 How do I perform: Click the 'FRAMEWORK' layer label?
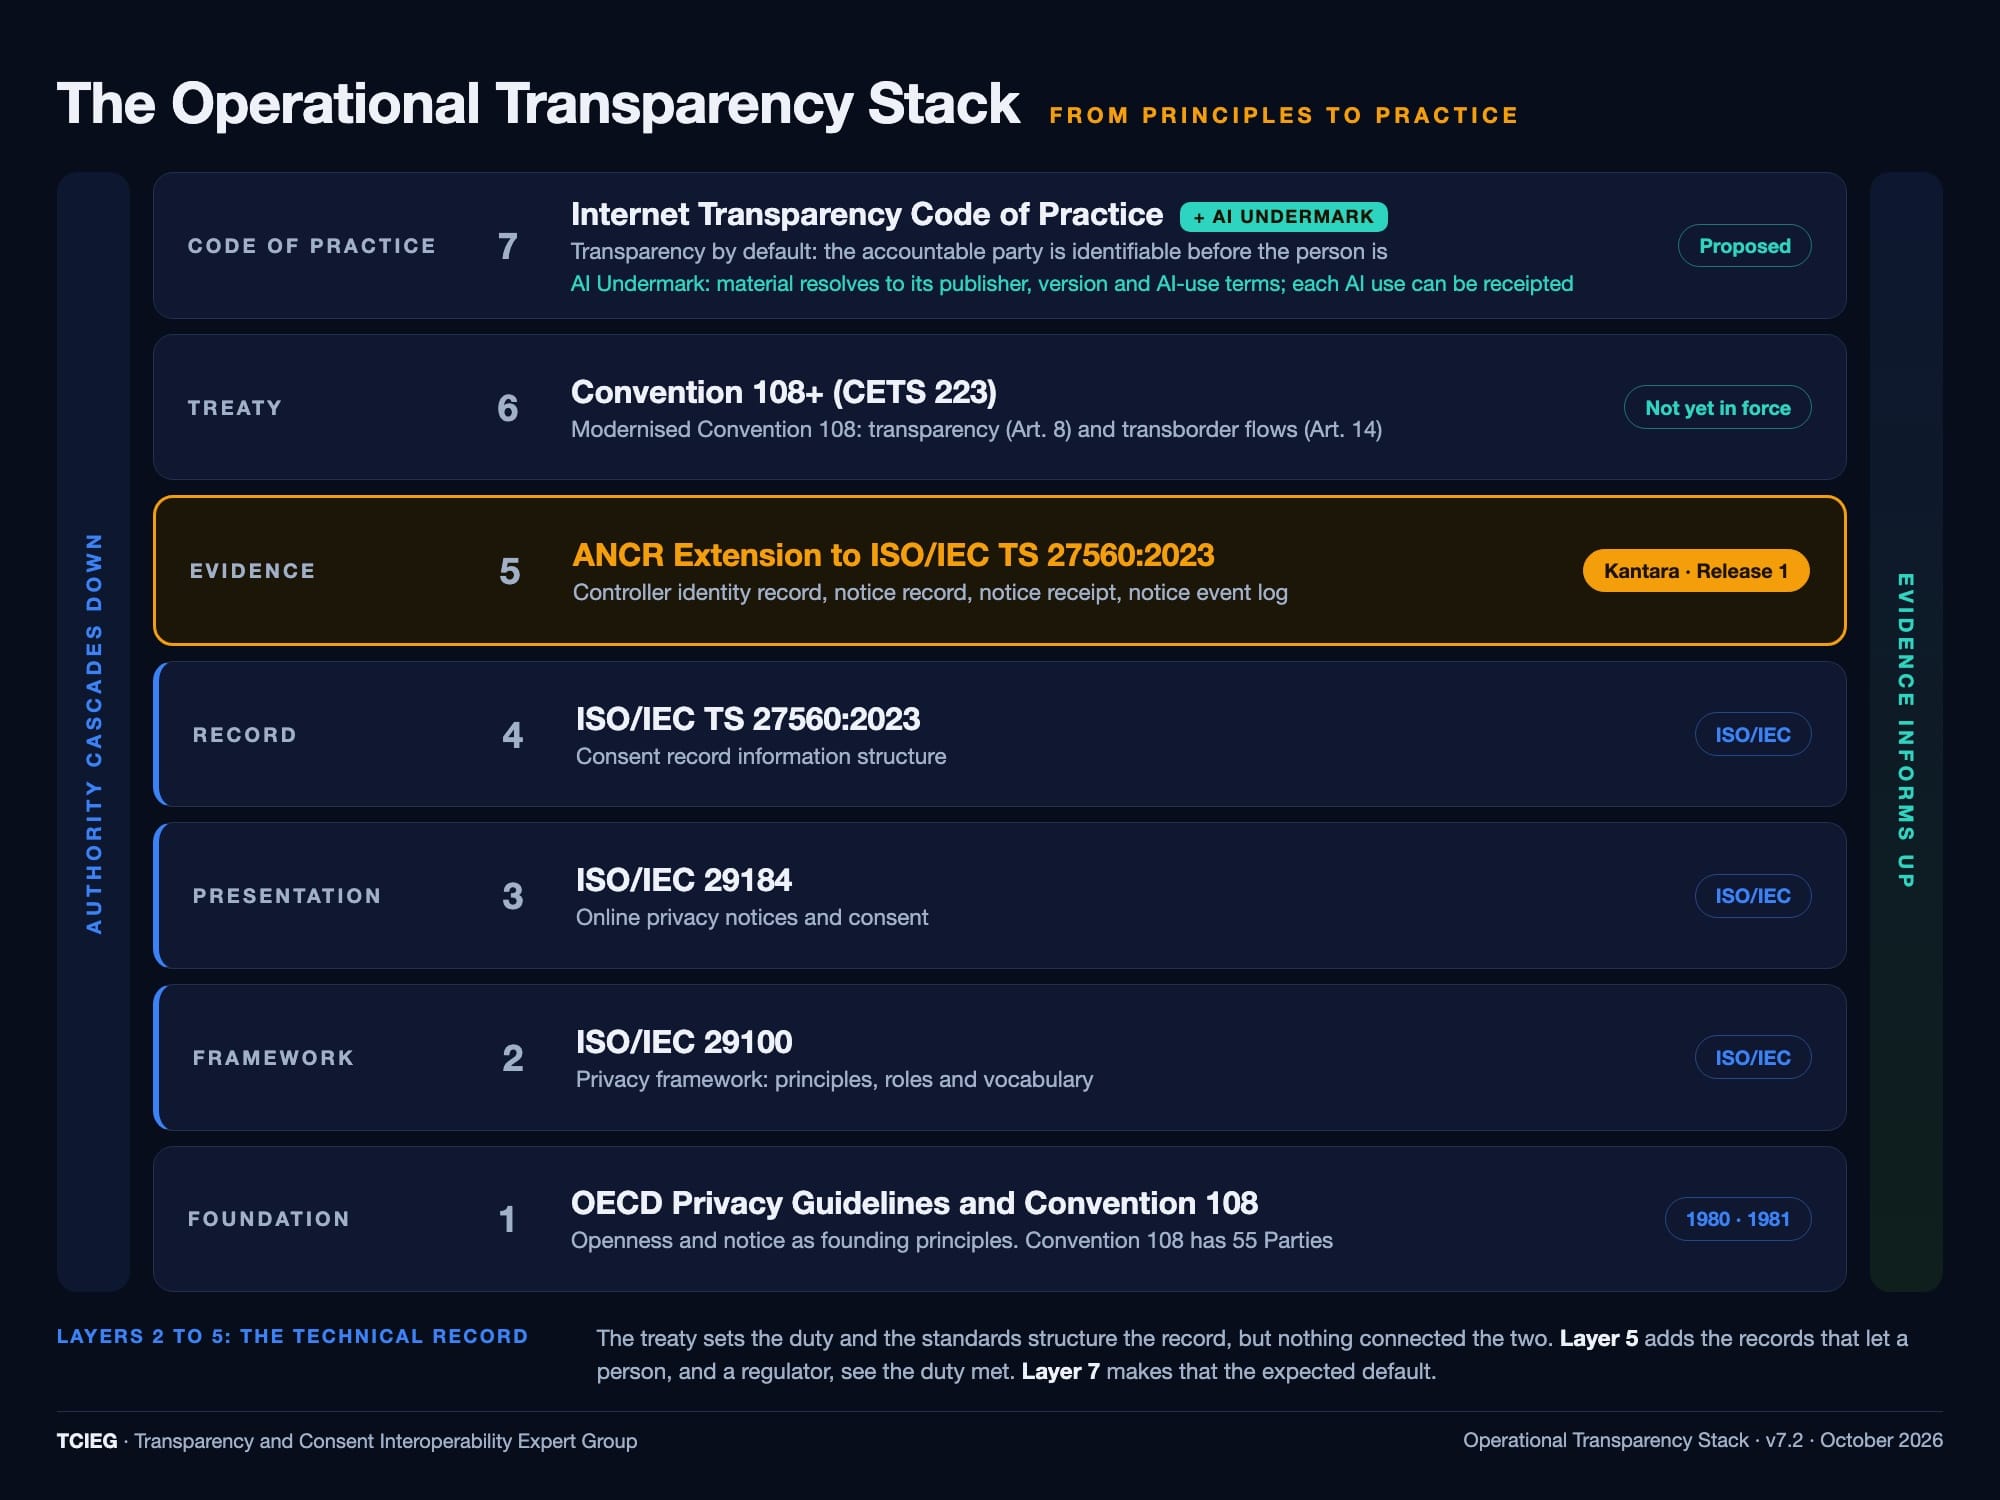click(273, 1058)
